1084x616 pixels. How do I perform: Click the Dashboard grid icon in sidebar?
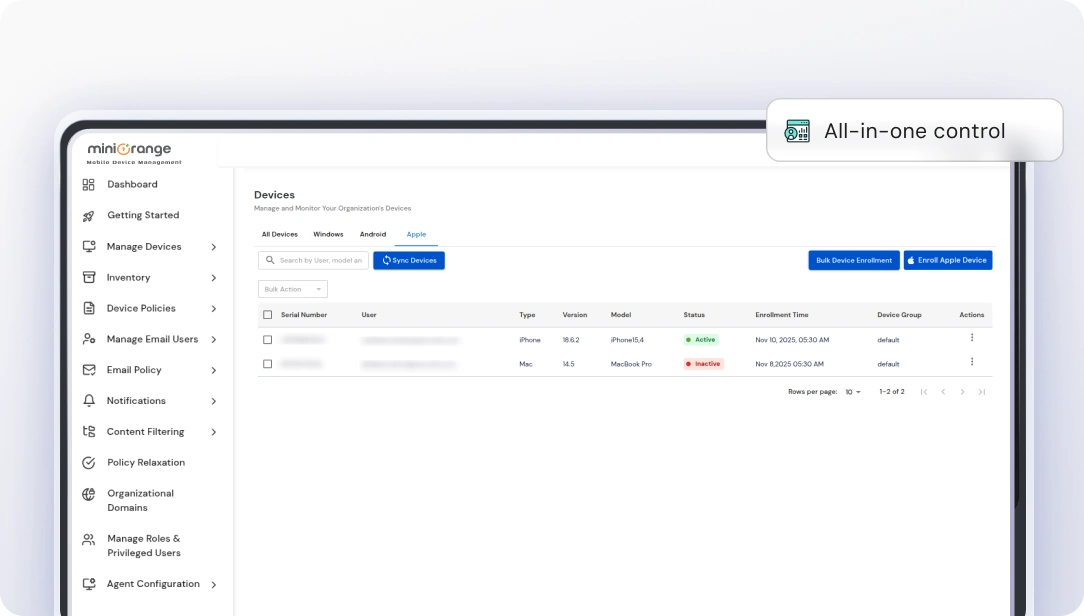88,184
